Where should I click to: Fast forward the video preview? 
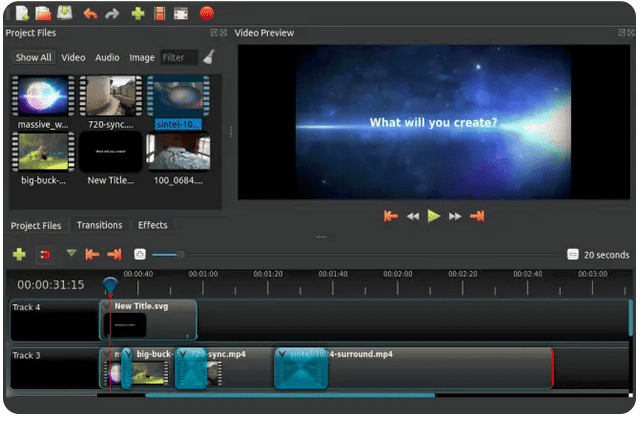(x=455, y=216)
